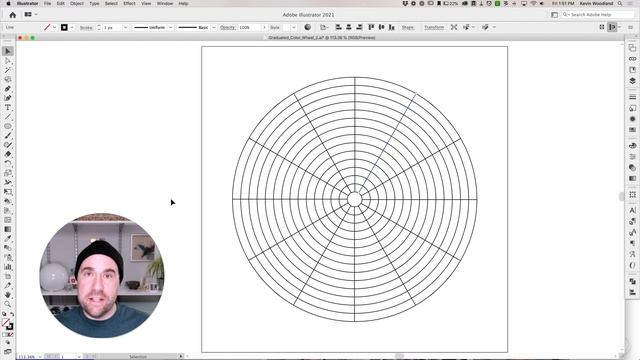Screen dimensions: 640x360
Task: Click the Search Adobe Help field
Action: [x=598, y=15]
